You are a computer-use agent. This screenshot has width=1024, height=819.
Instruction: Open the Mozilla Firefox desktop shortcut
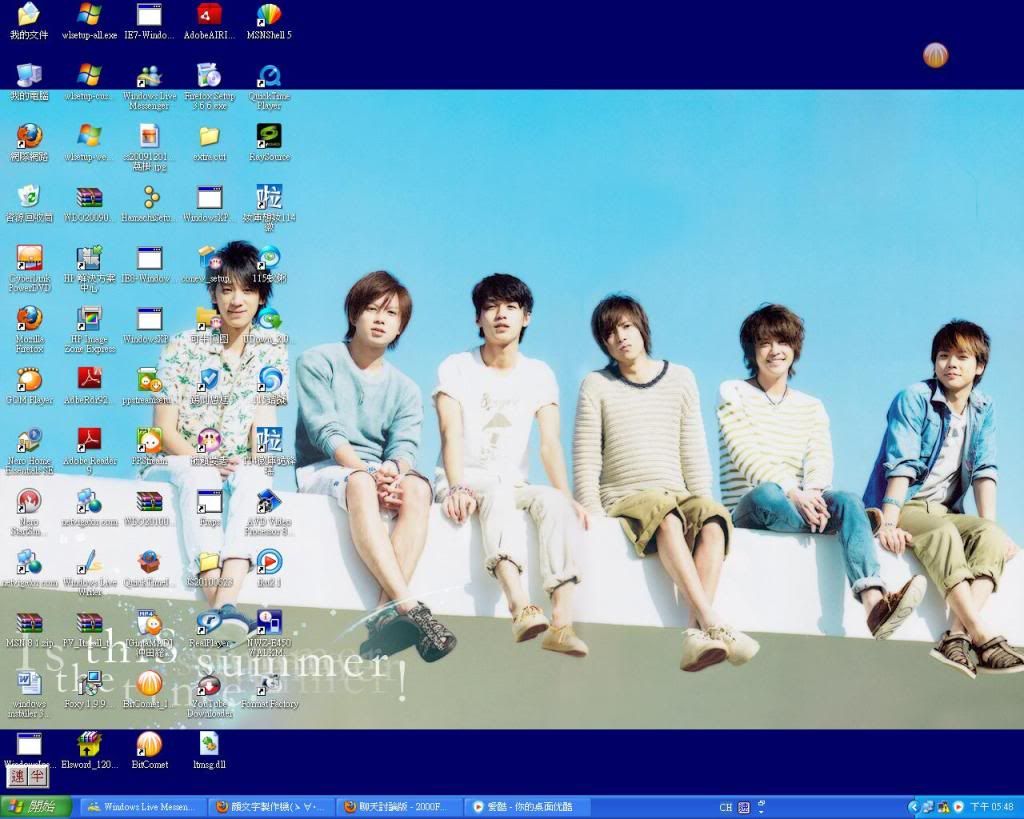(29, 320)
